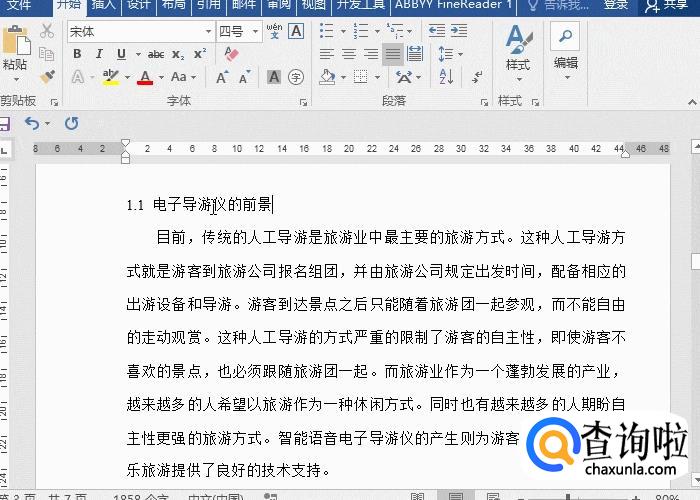The image size is (700, 500).
Task: Switch to the 引用 References tab
Action: 209,5
